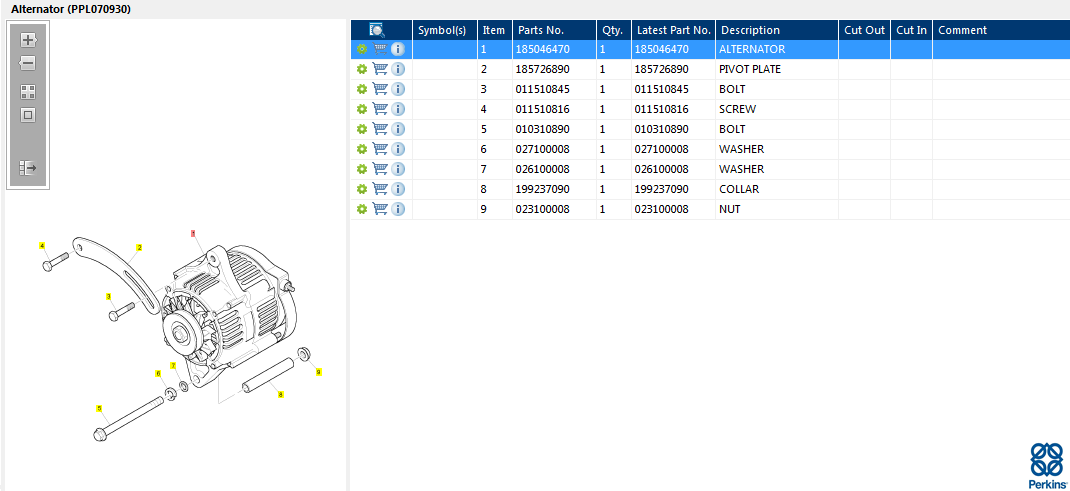
Task: Click gear icon for NUT row
Action: pos(362,209)
